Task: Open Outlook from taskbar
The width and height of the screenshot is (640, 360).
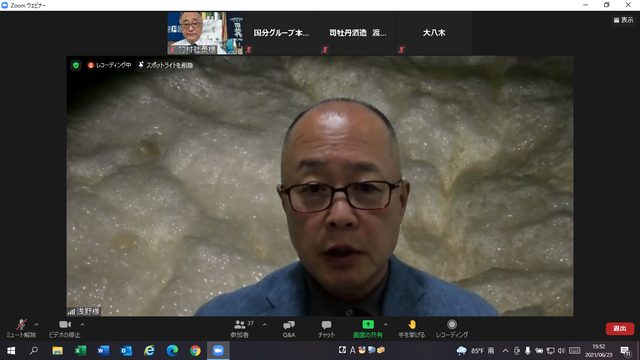Action: pos(126,351)
